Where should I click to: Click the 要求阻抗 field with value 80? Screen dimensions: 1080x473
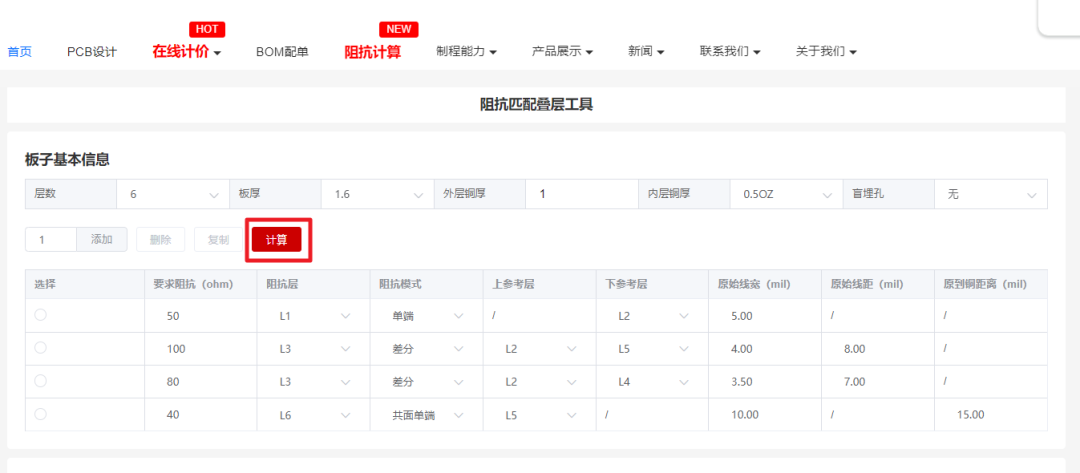point(200,381)
